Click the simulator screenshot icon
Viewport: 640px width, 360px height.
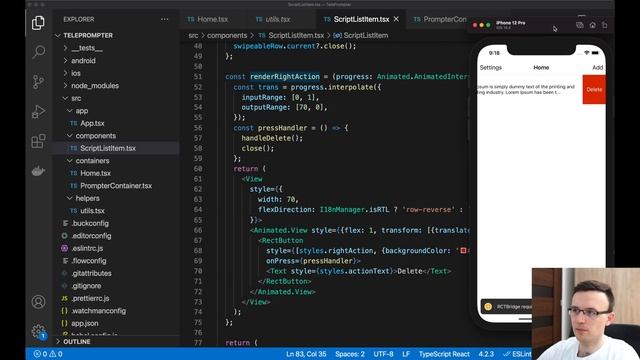580,25
